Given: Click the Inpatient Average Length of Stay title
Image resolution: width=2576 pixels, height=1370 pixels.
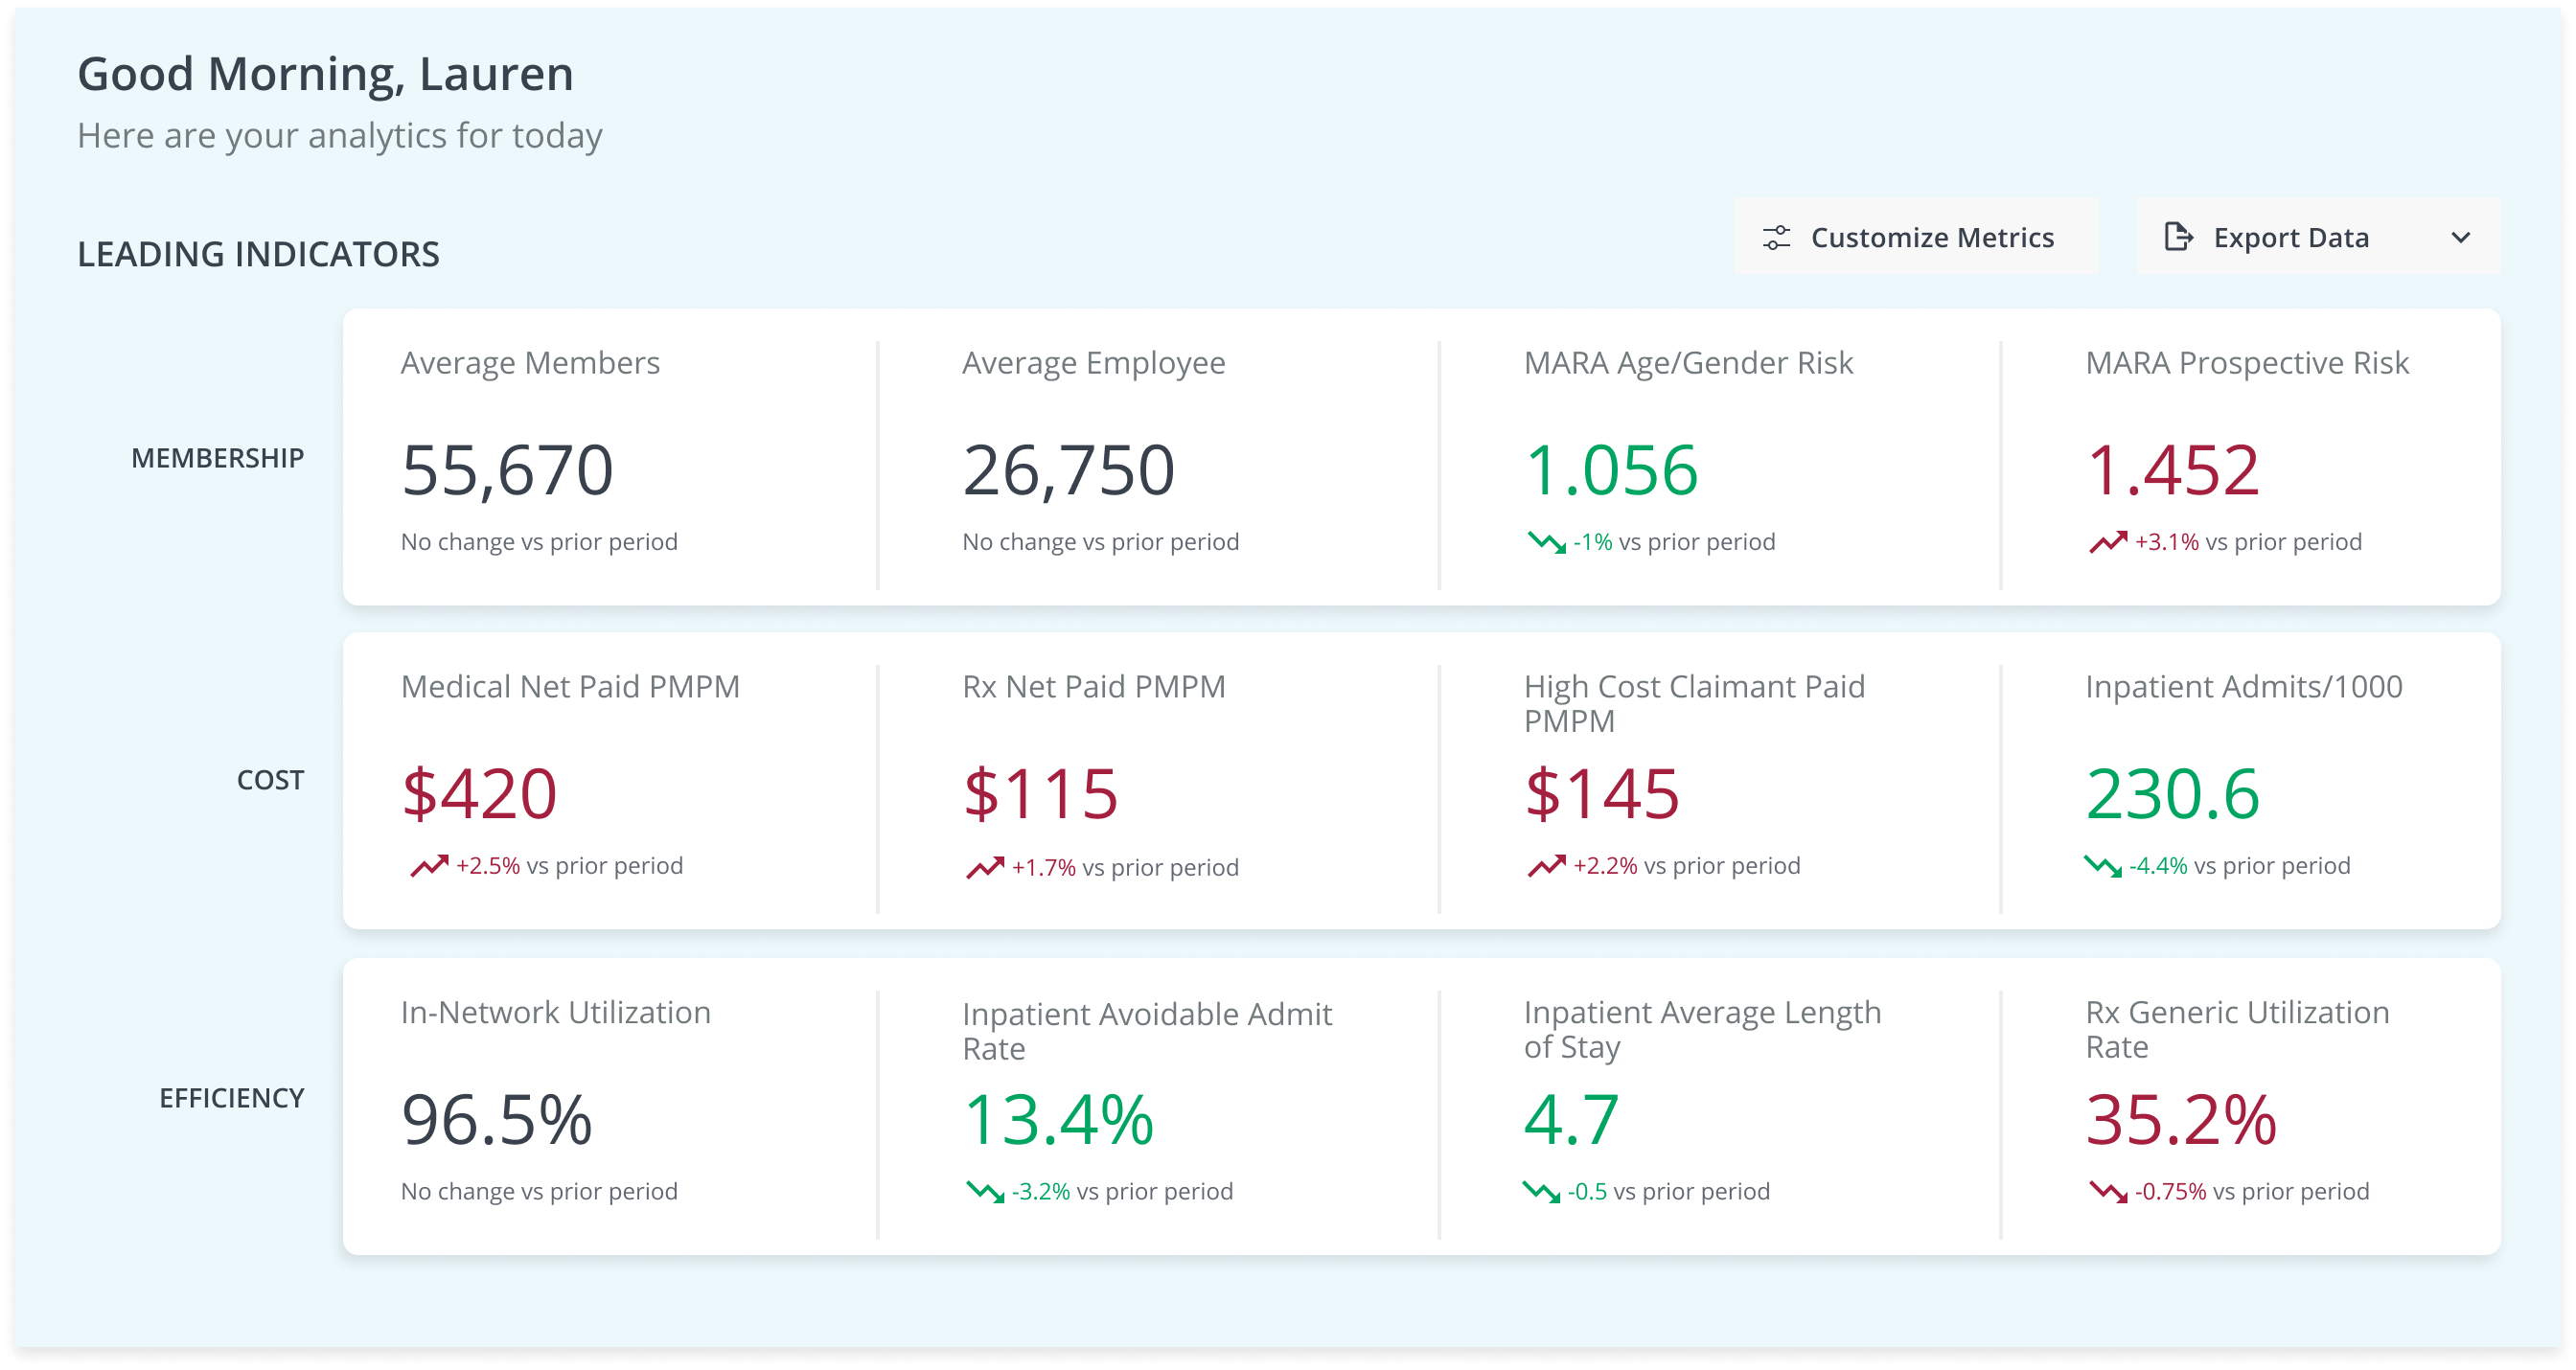Looking at the screenshot, I should click(x=1702, y=1030).
